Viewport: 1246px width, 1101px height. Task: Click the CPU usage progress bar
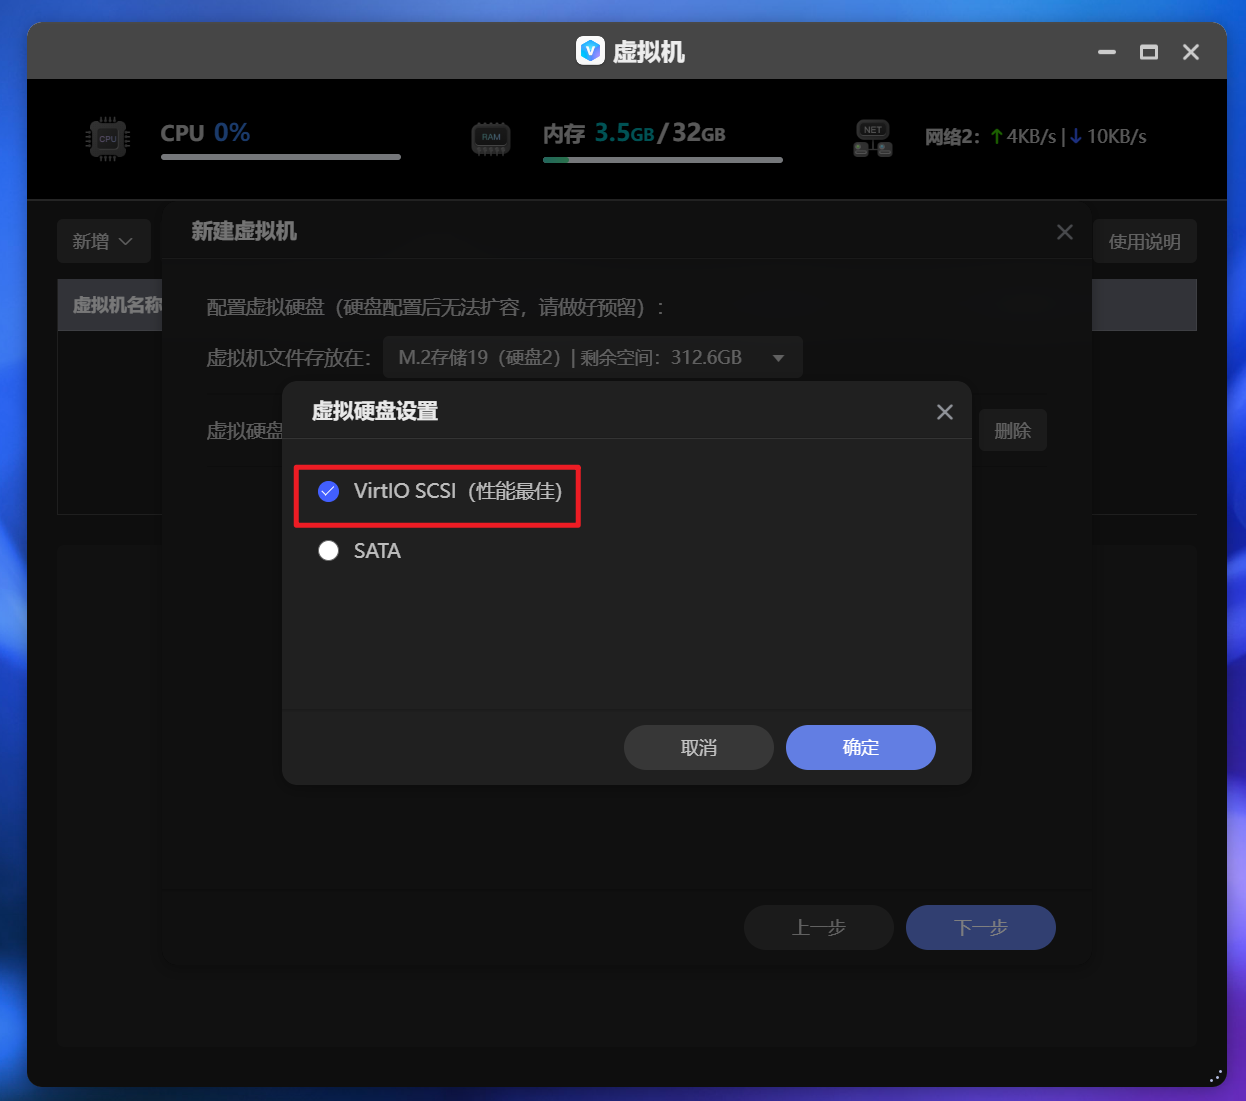281,157
